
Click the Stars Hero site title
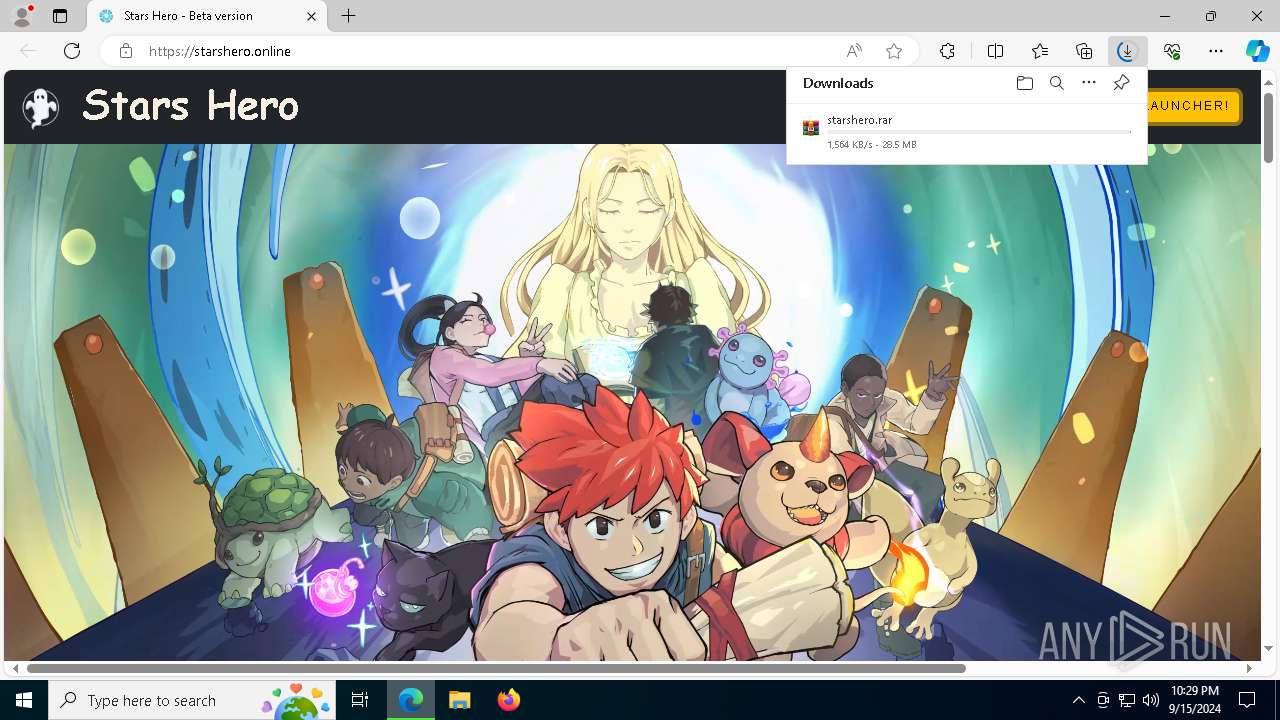pos(190,105)
